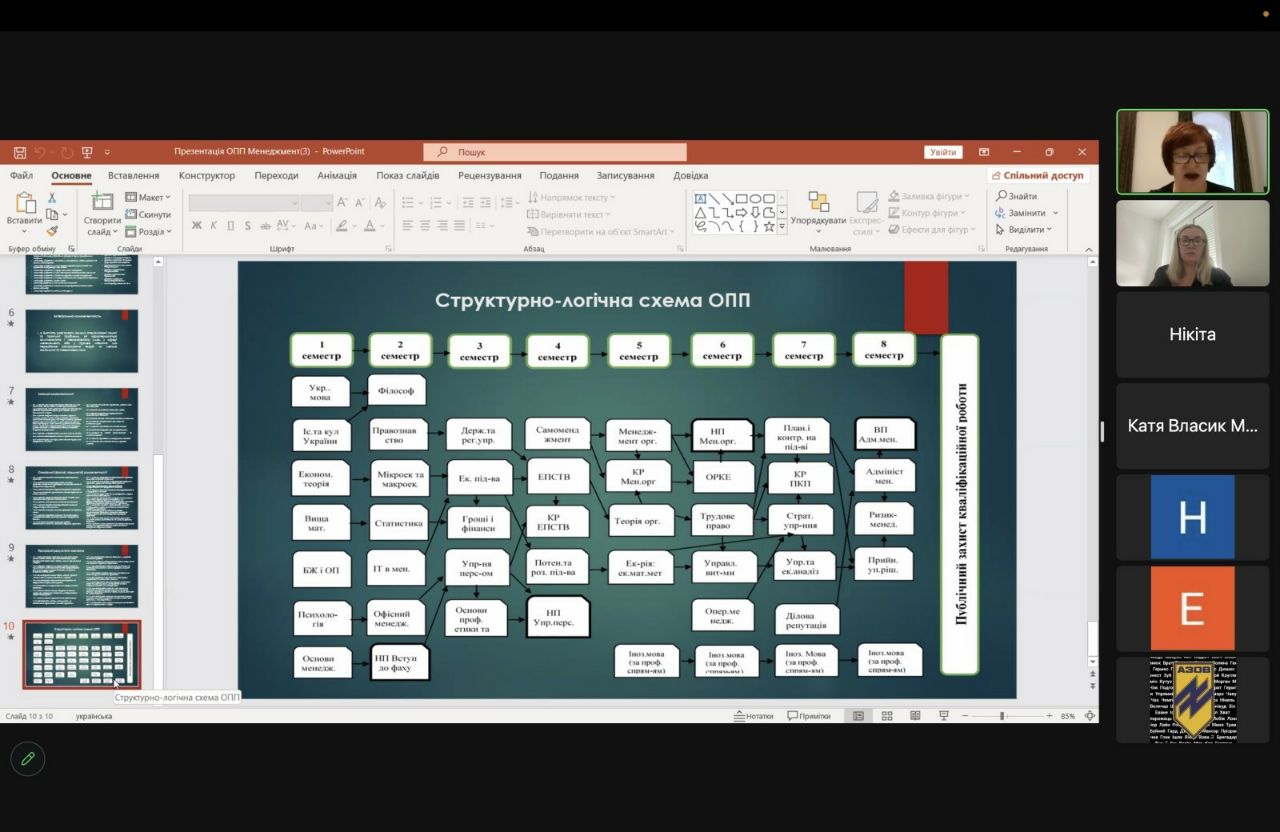This screenshot has width=1280, height=832.
Task: Toggle align text left
Action: 407,226
